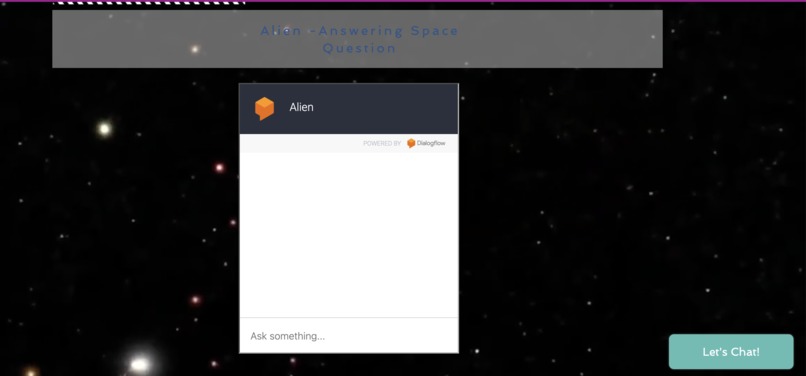Click the "POWERED BY" label

[382, 144]
